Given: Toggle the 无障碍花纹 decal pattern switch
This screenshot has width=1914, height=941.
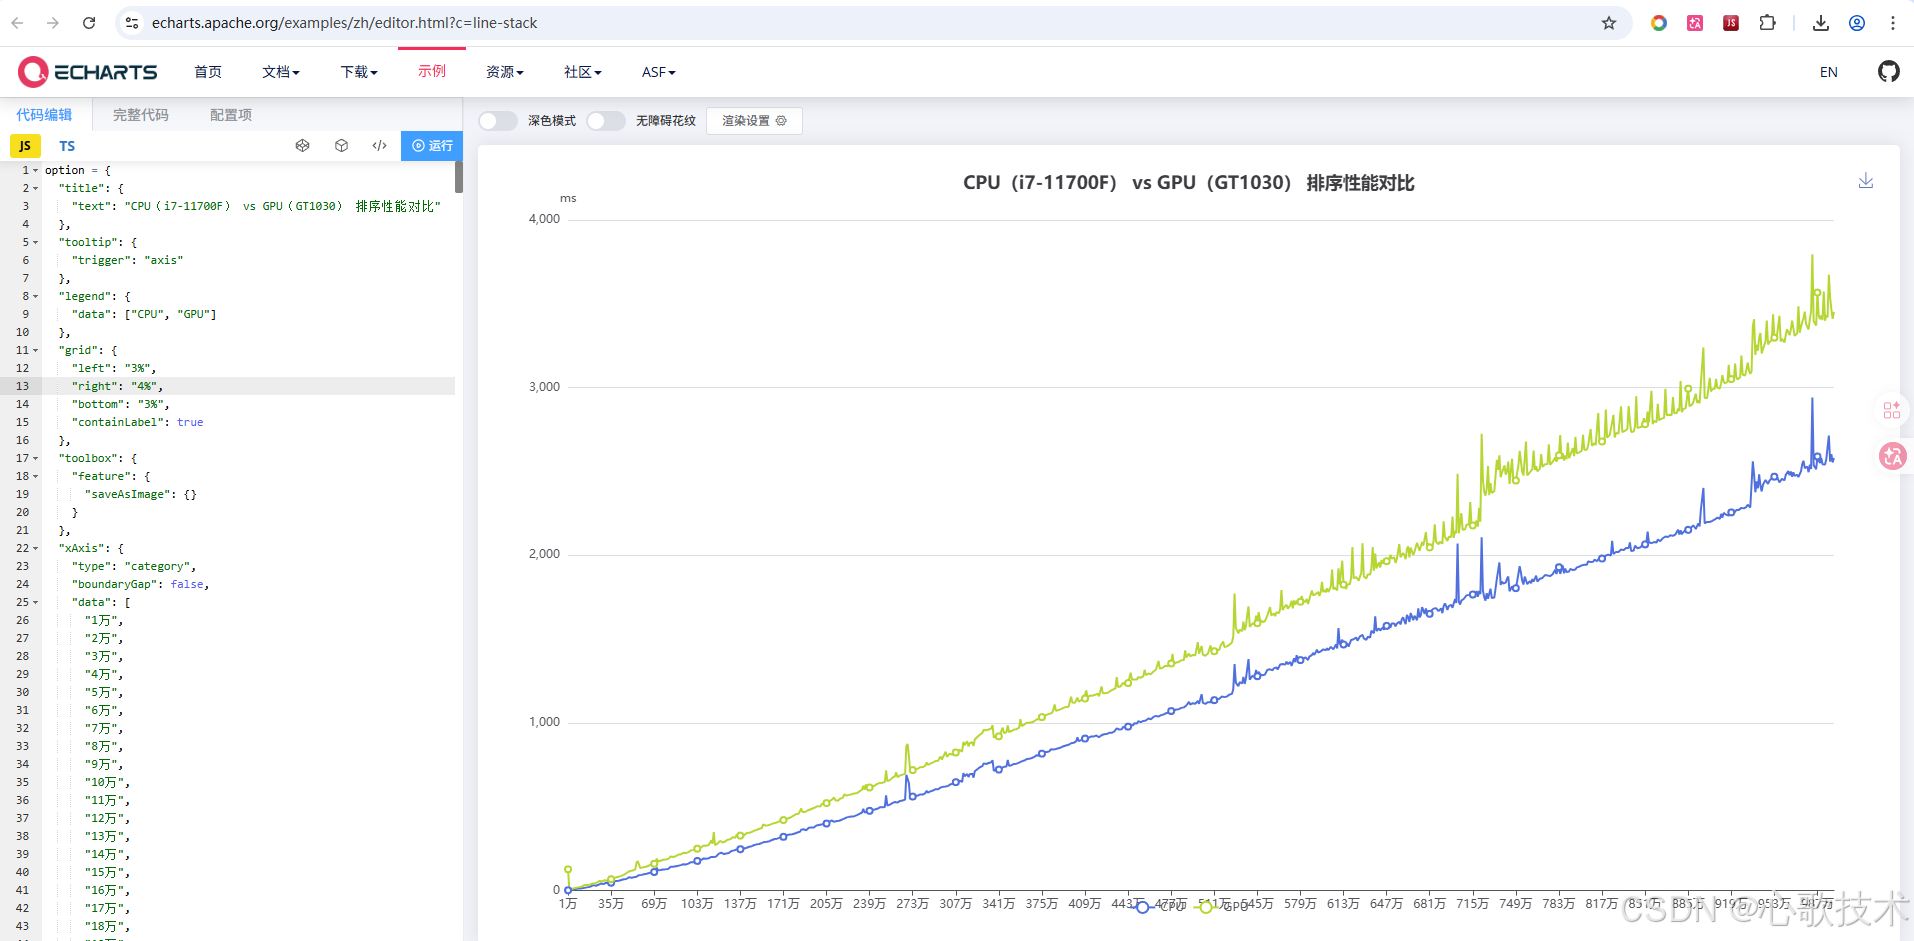Looking at the screenshot, I should [606, 121].
